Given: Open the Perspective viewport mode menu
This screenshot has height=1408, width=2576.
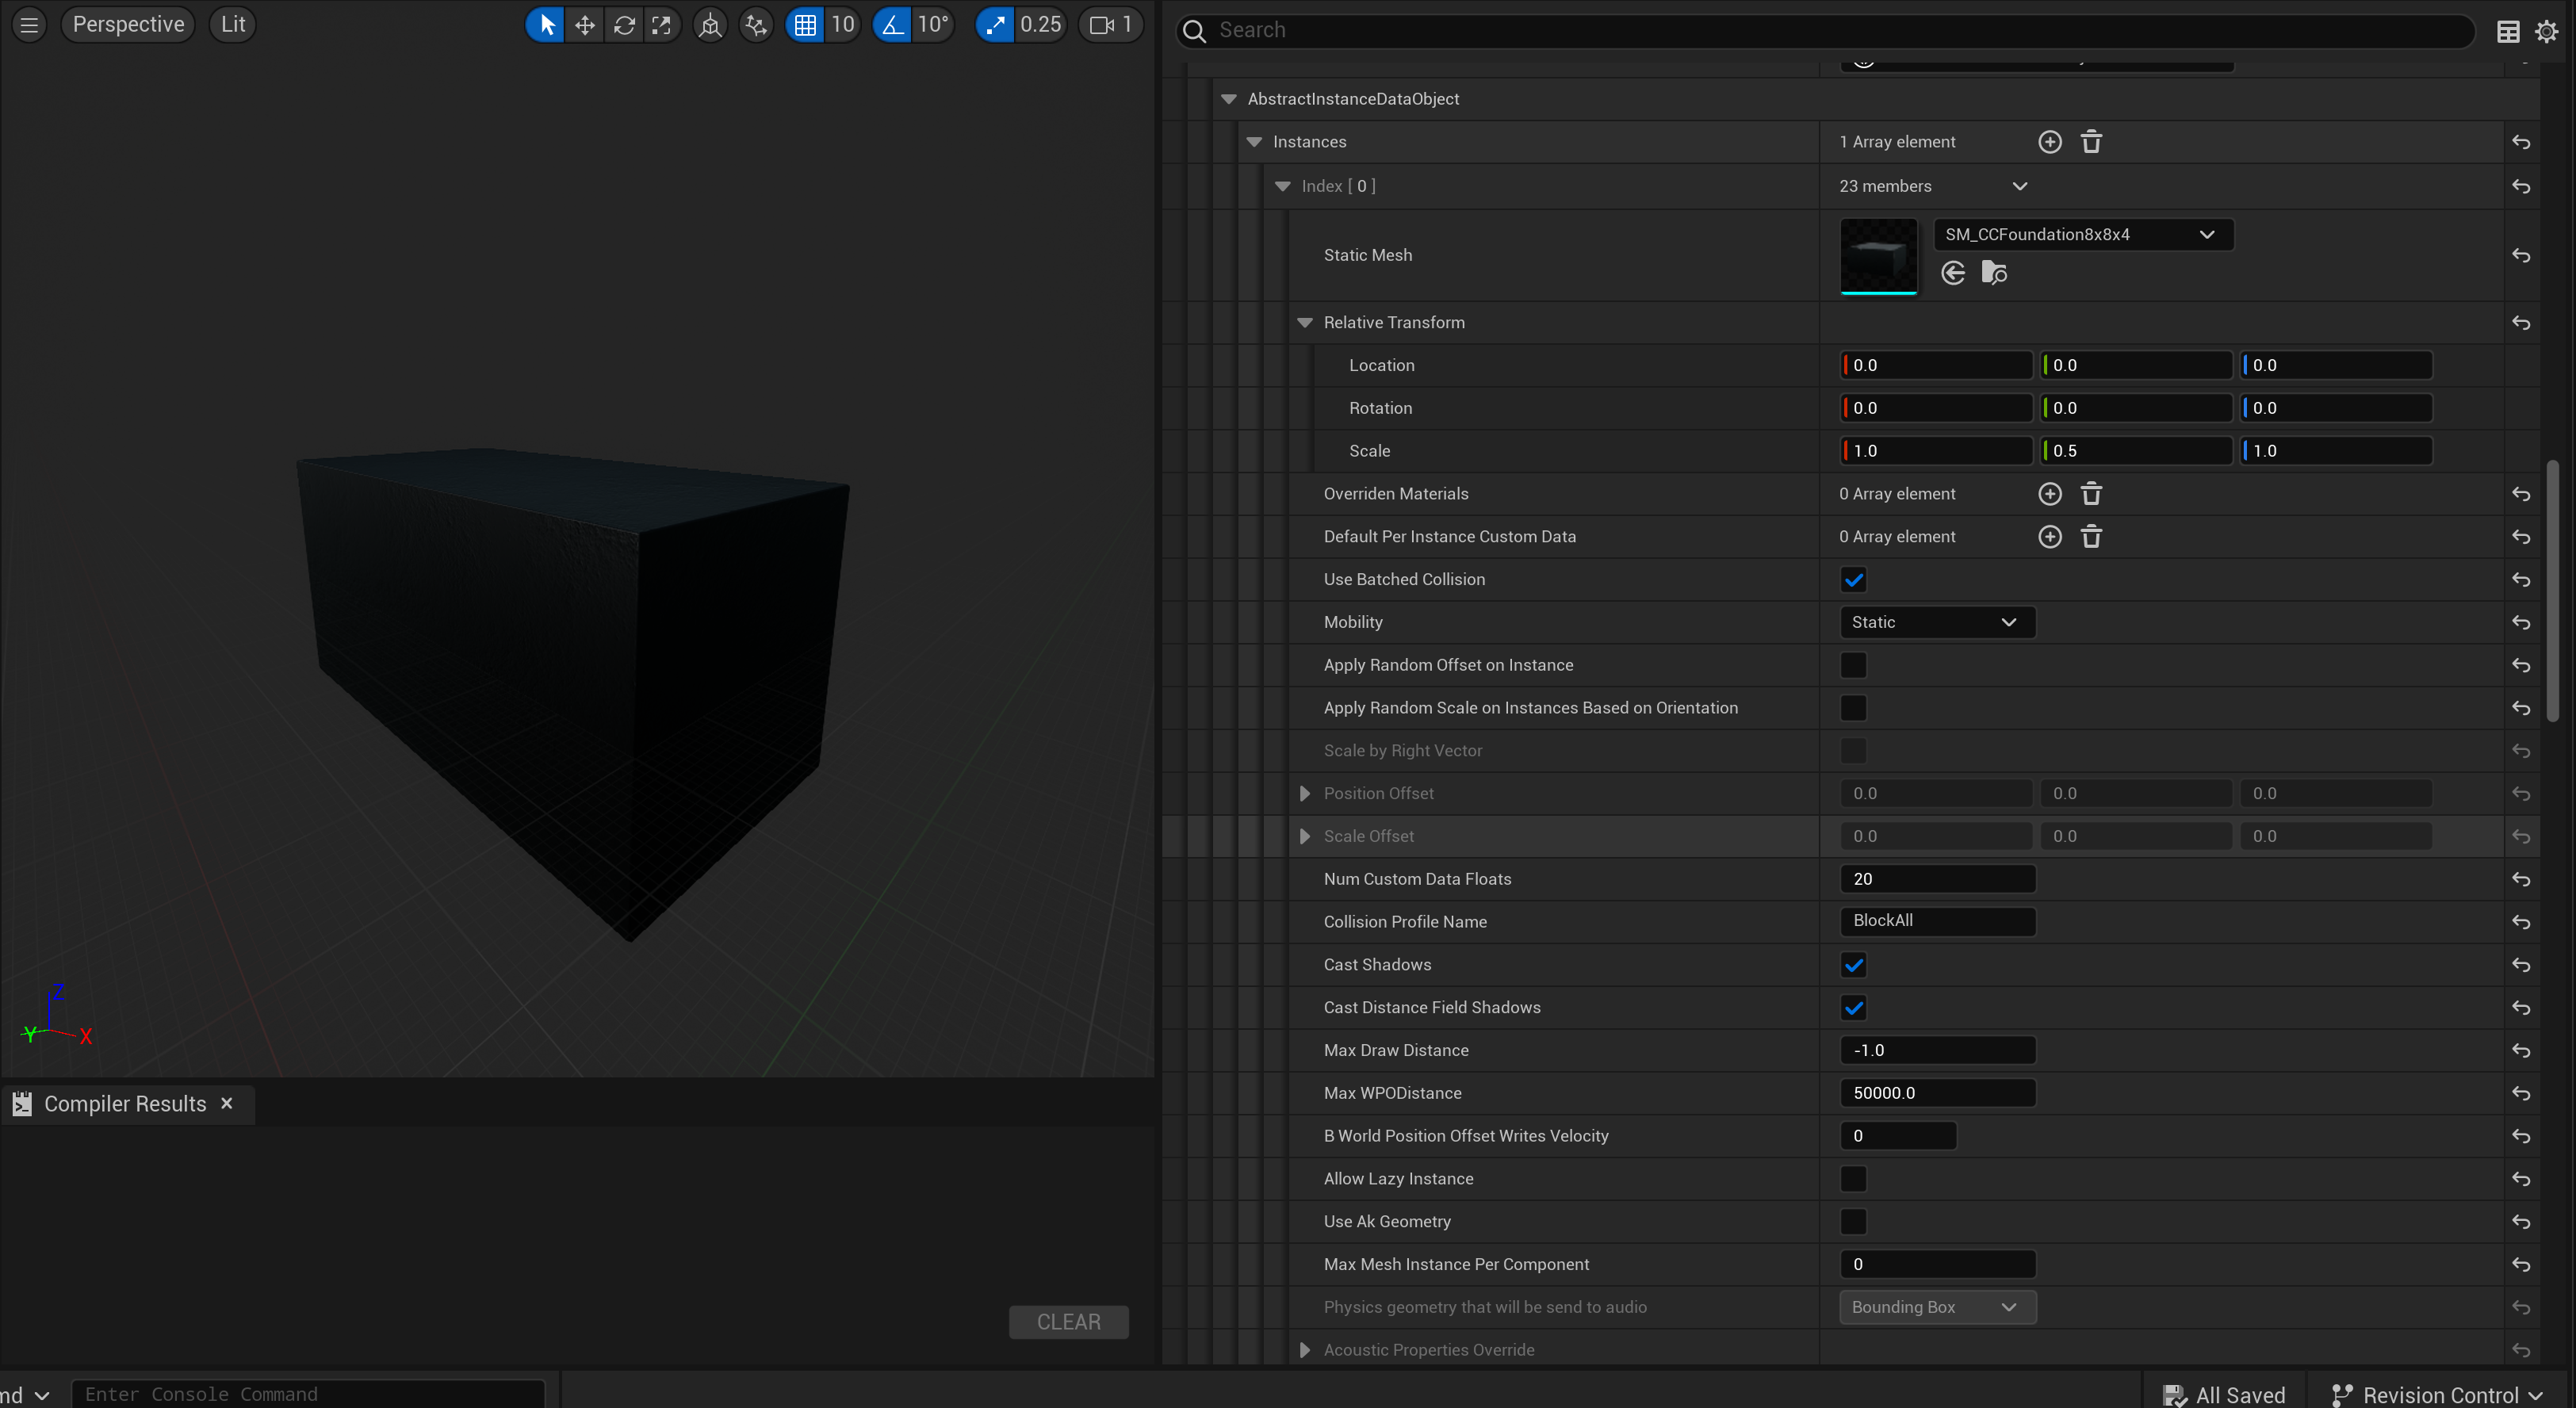Looking at the screenshot, I should point(128,25).
